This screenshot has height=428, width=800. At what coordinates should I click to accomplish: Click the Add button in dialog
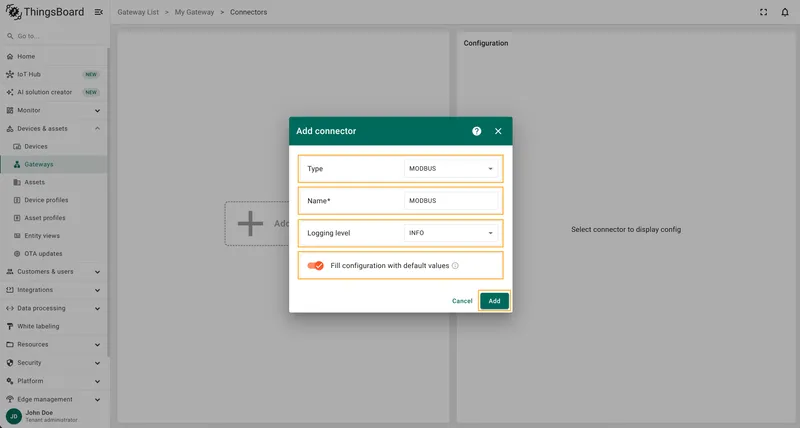494,301
